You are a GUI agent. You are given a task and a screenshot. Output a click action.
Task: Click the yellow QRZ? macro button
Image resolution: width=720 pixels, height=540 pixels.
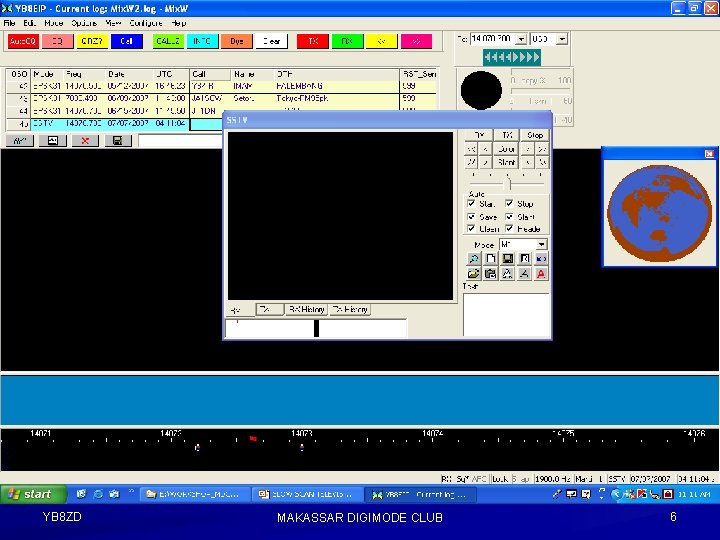[x=92, y=41]
